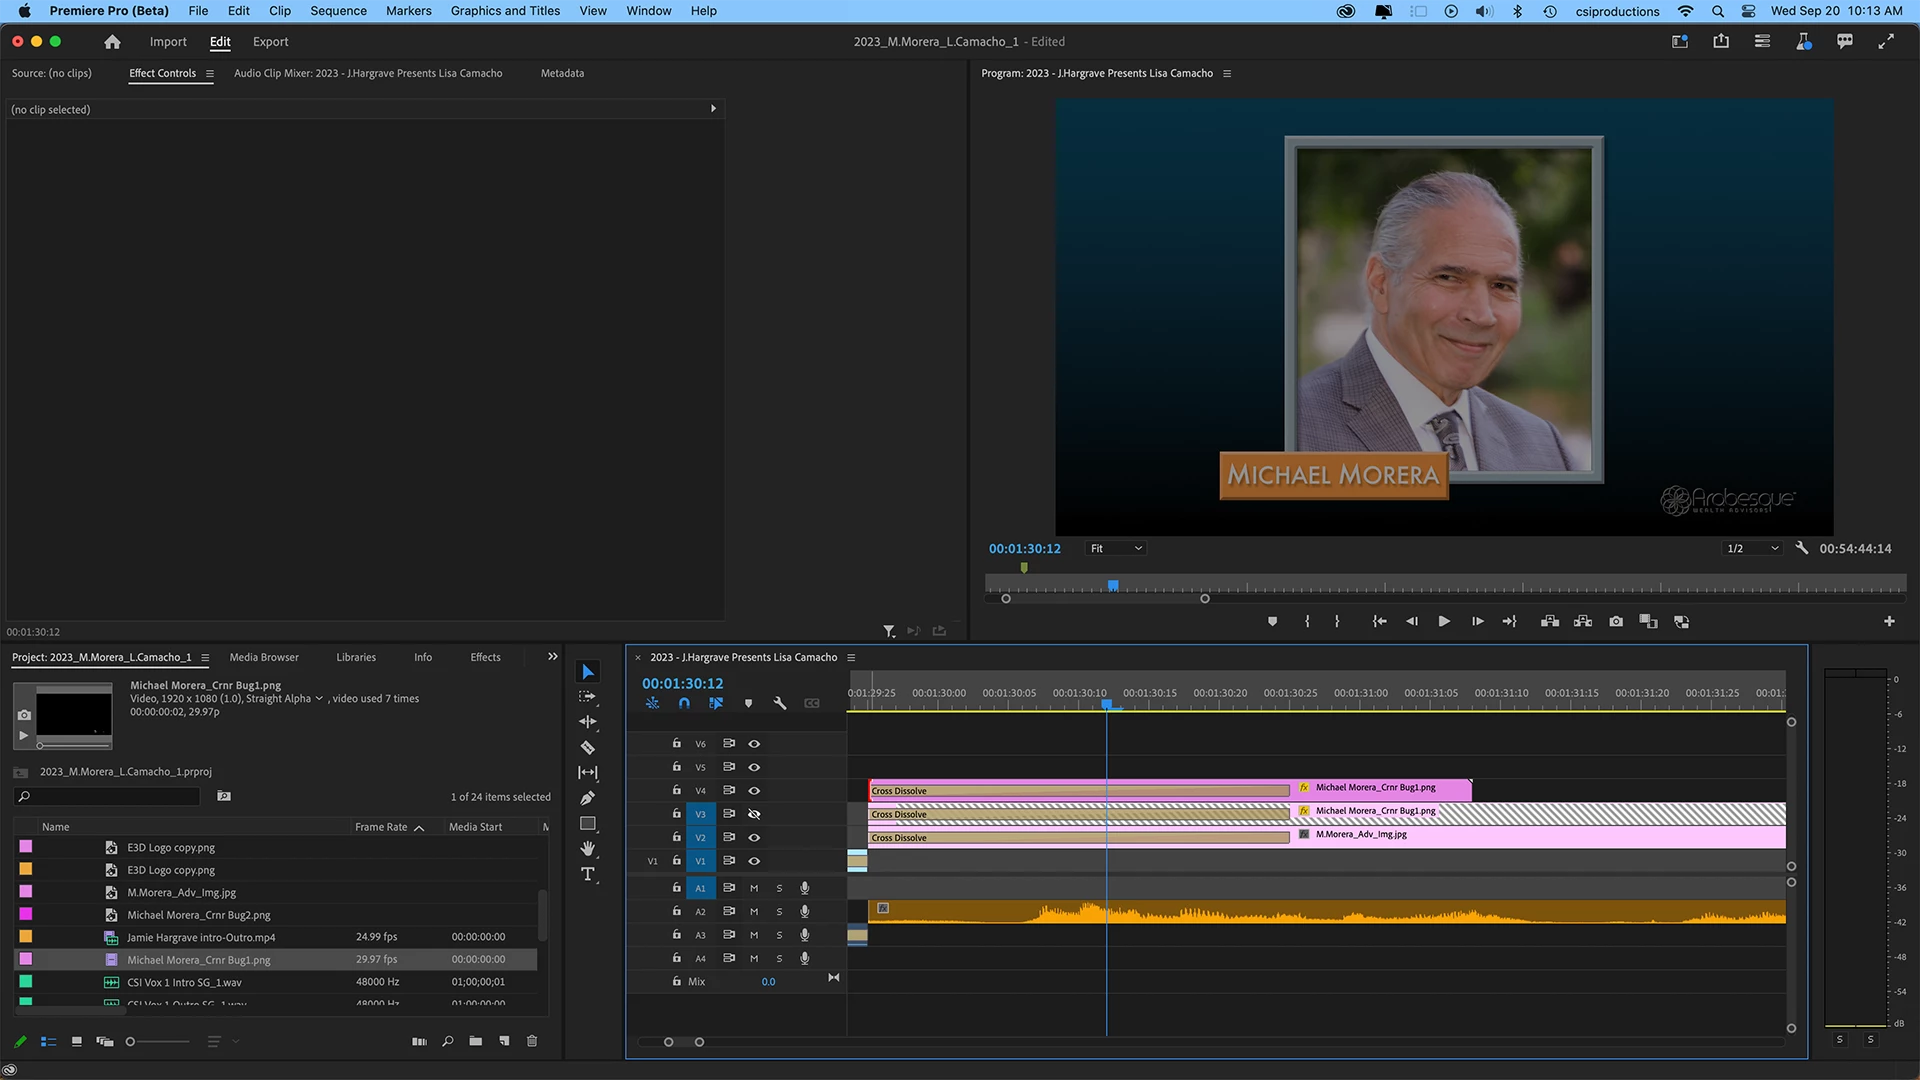The image size is (1920, 1080).
Task: Open timeline display settings wrench
Action: coord(780,703)
